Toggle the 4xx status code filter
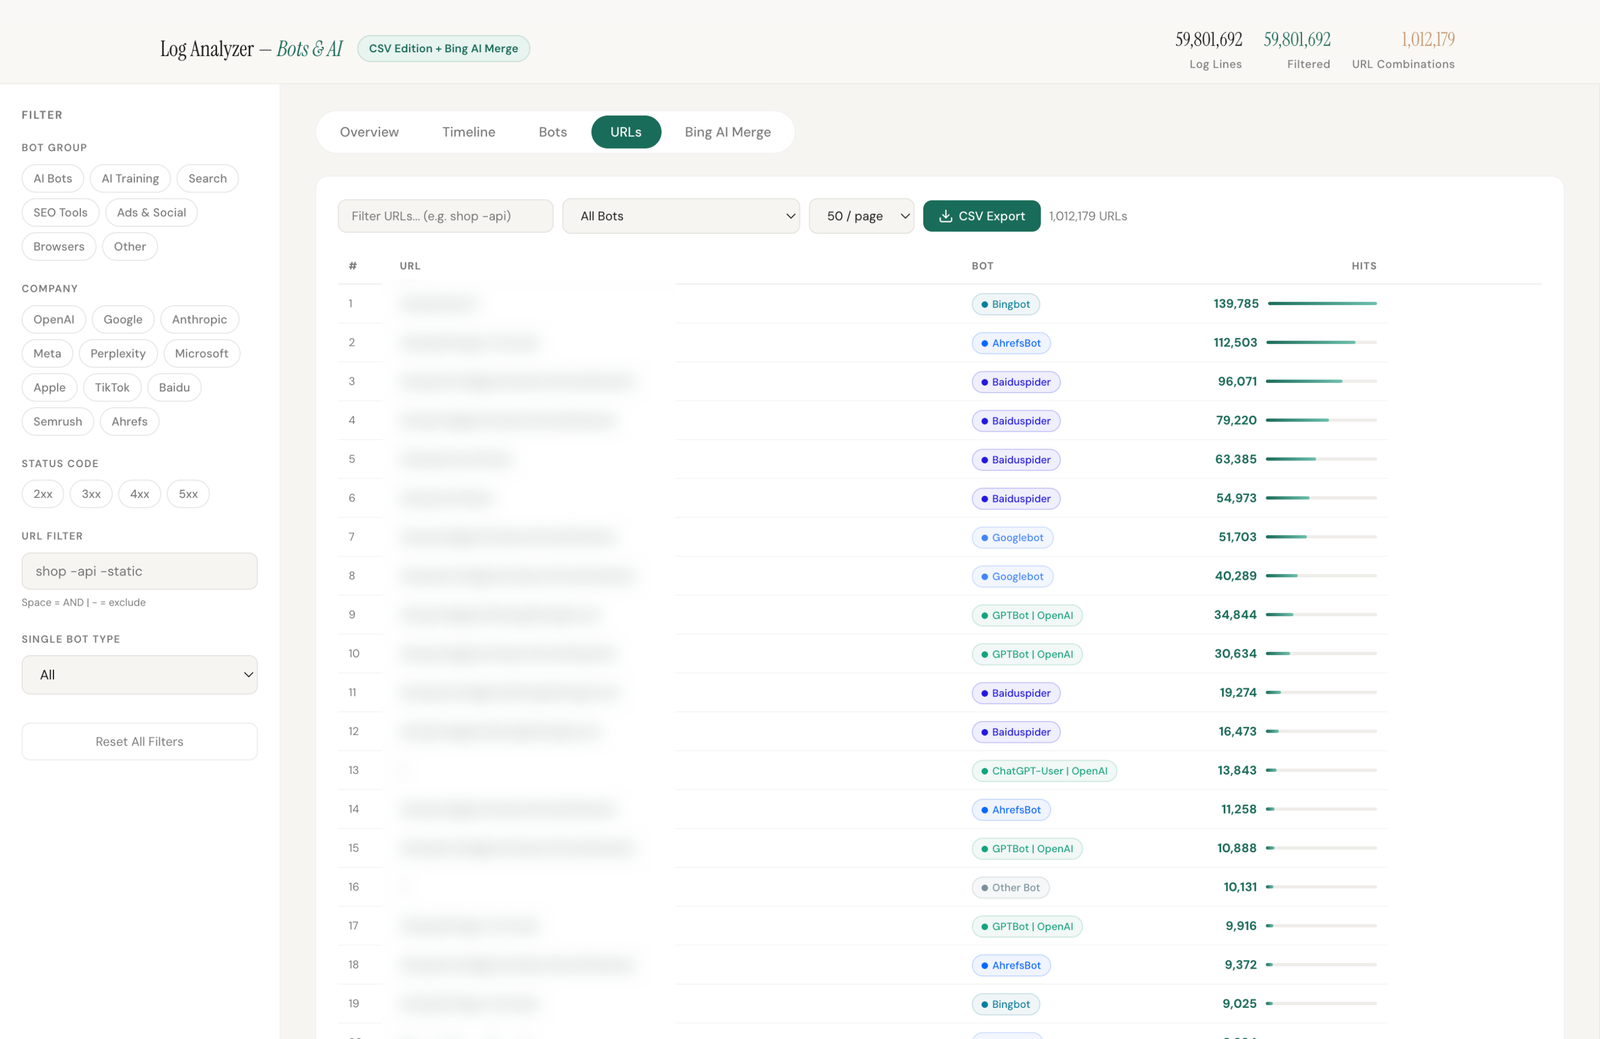This screenshot has height=1039, width=1600. coord(139,493)
